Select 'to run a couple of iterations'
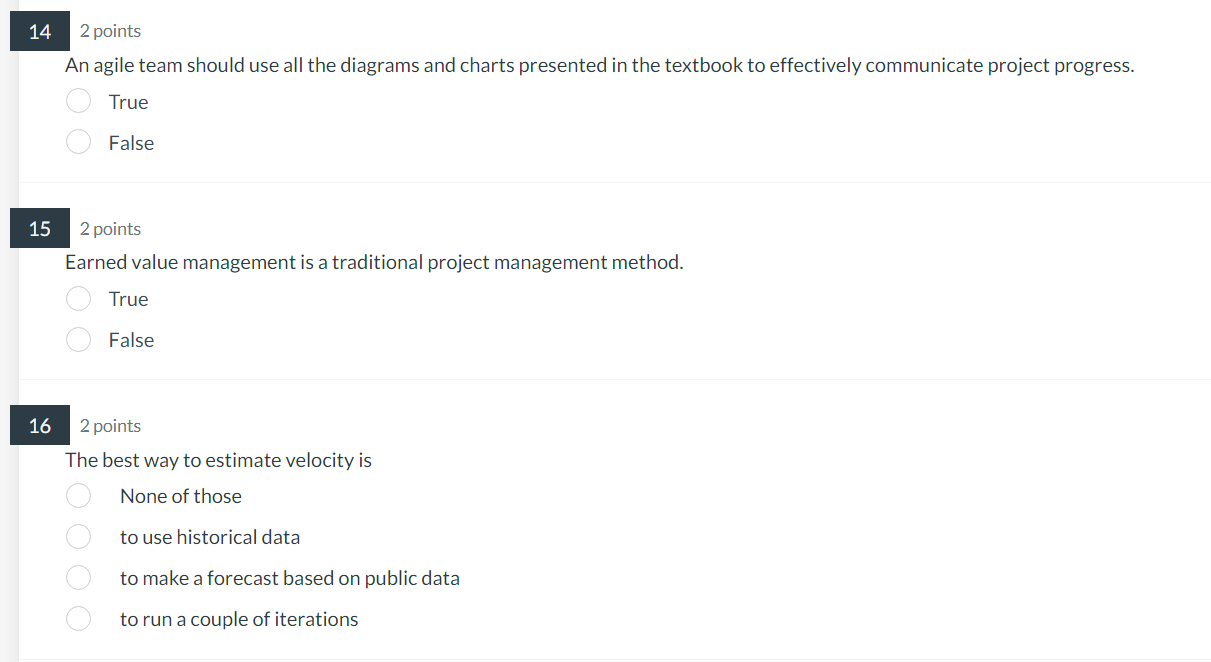The height and width of the screenshot is (662, 1211). coord(78,618)
